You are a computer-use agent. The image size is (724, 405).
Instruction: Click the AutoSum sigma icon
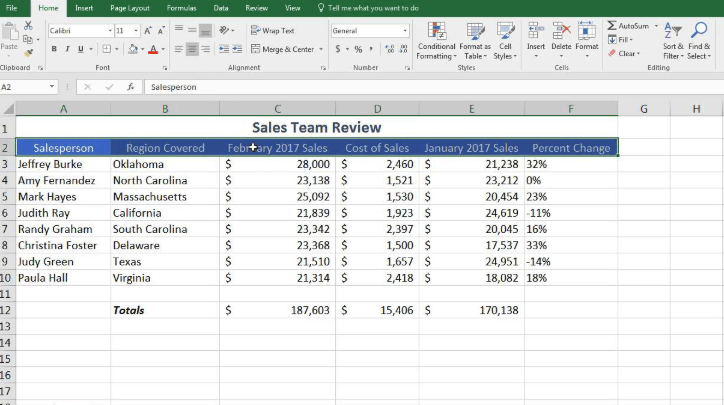(x=613, y=25)
